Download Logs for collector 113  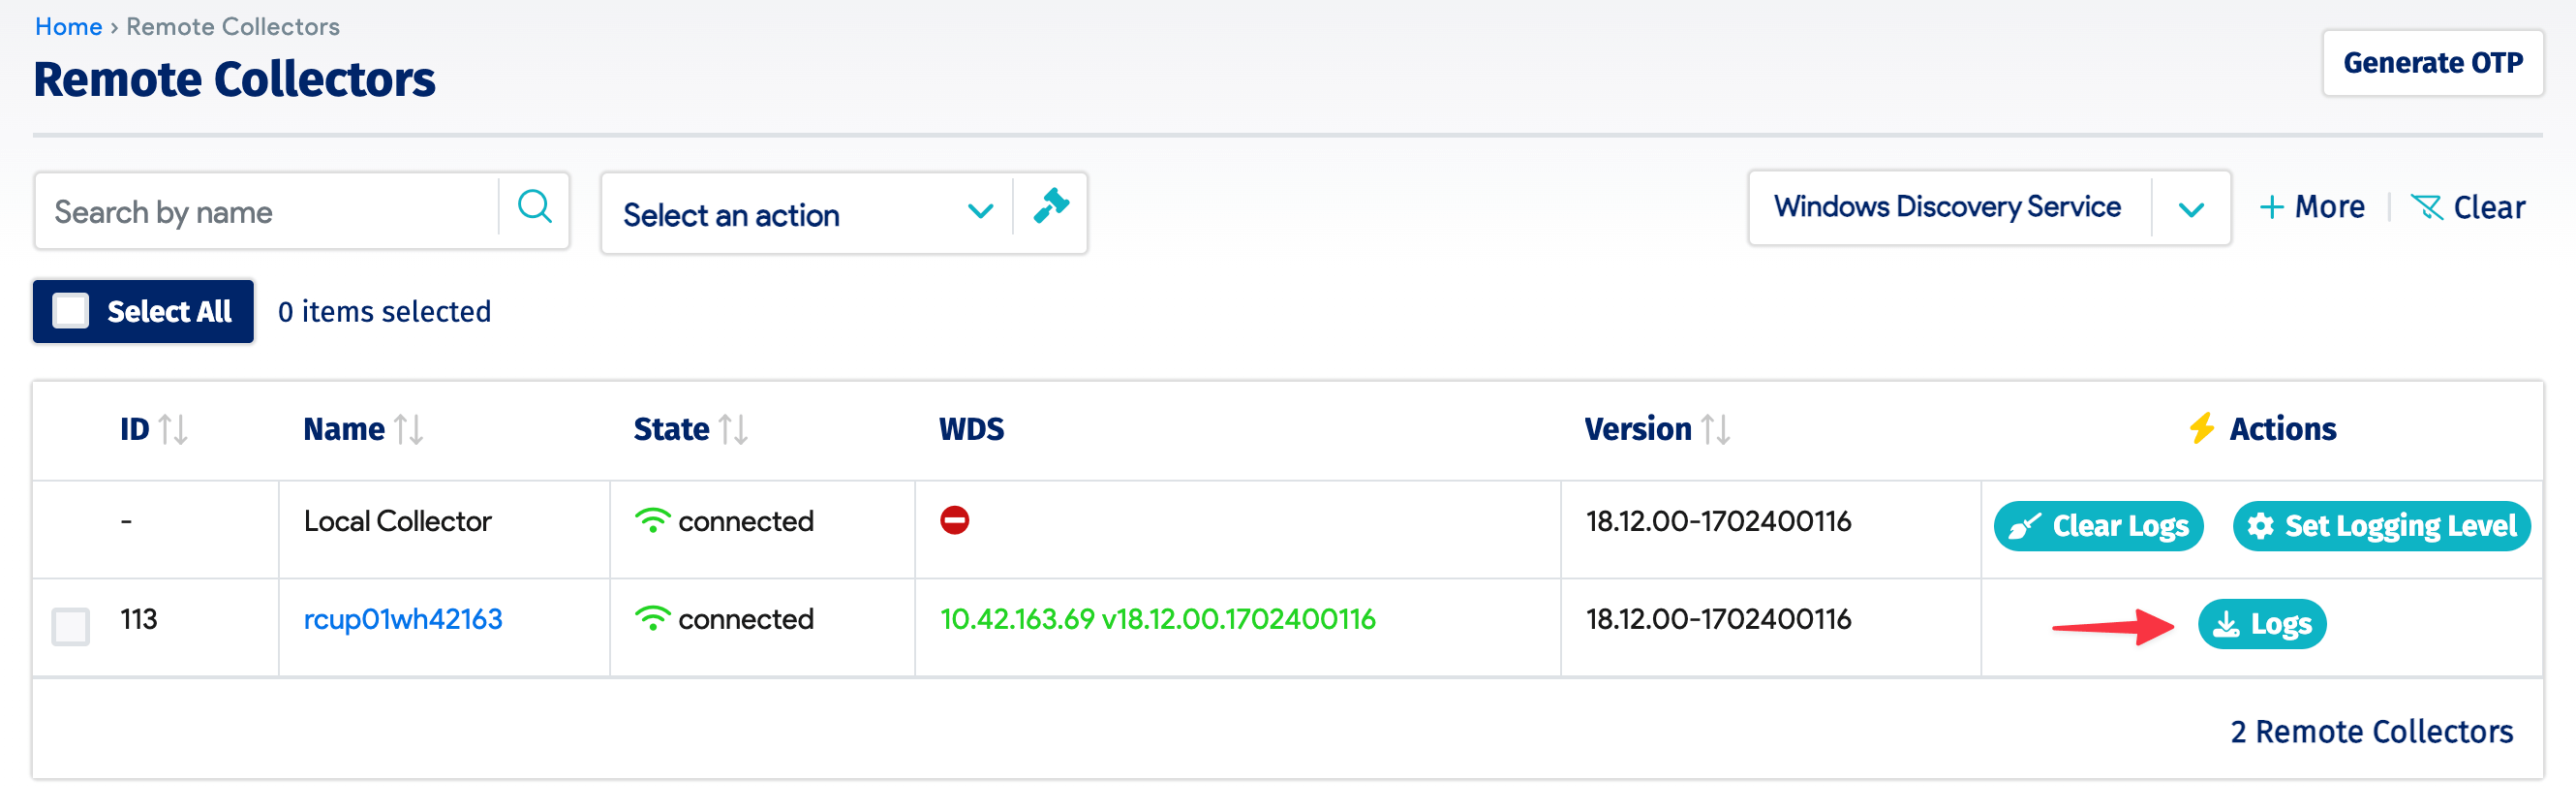2261,625
